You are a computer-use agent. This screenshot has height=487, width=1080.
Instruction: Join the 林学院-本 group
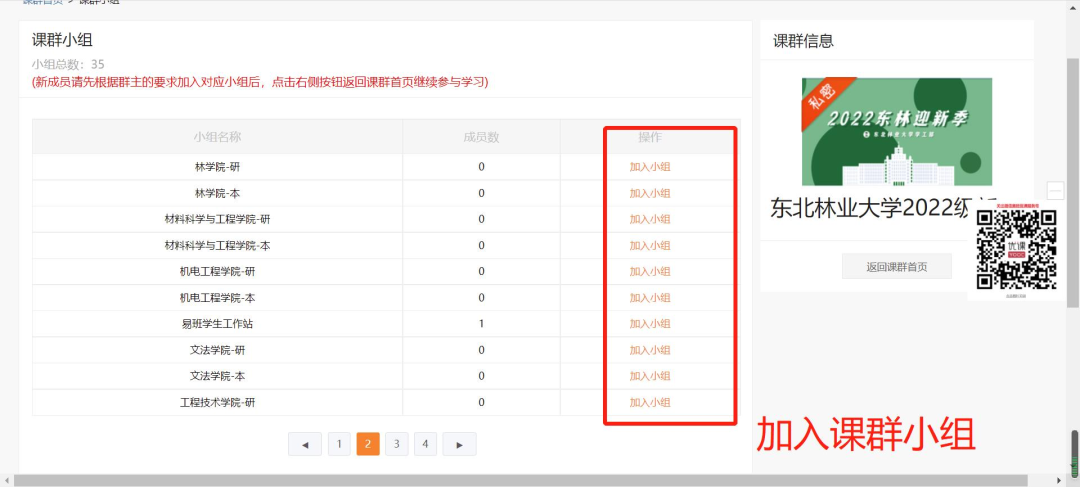point(650,193)
